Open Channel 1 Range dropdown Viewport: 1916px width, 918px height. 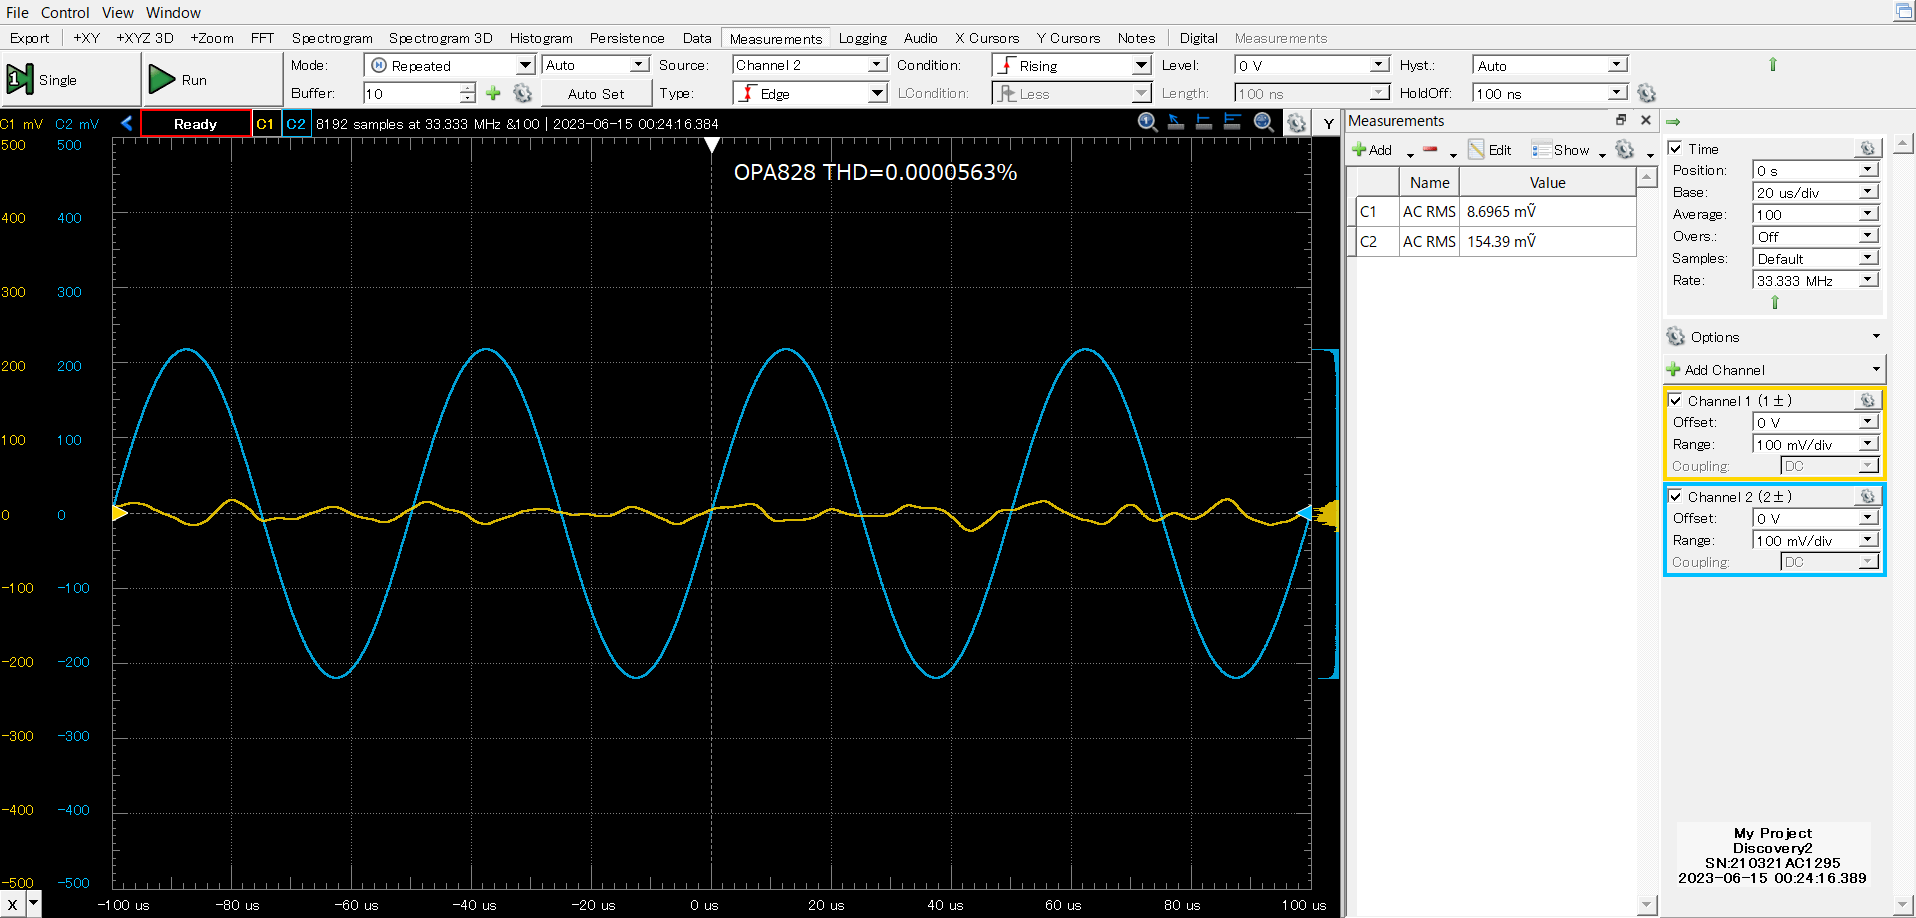pyautogui.click(x=1816, y=444)
